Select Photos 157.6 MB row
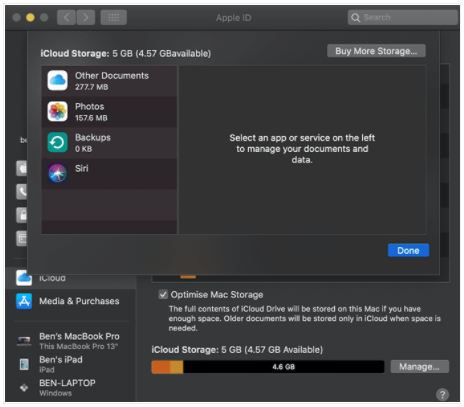Screen dimensions: 464x407 tap(109, 112)
